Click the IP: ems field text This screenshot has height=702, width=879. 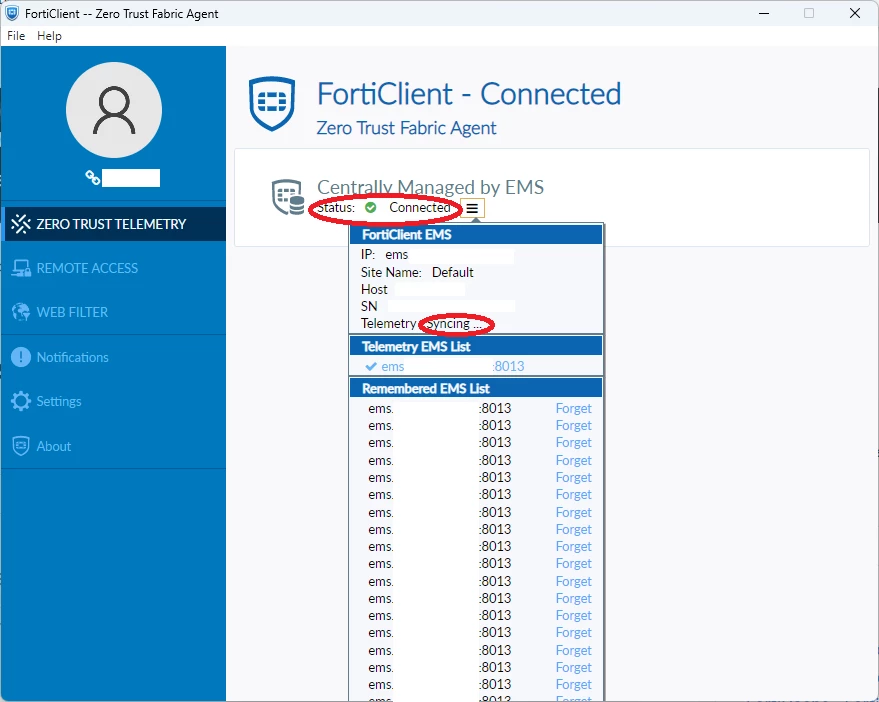pyautogui.click(x=385, y=255)
